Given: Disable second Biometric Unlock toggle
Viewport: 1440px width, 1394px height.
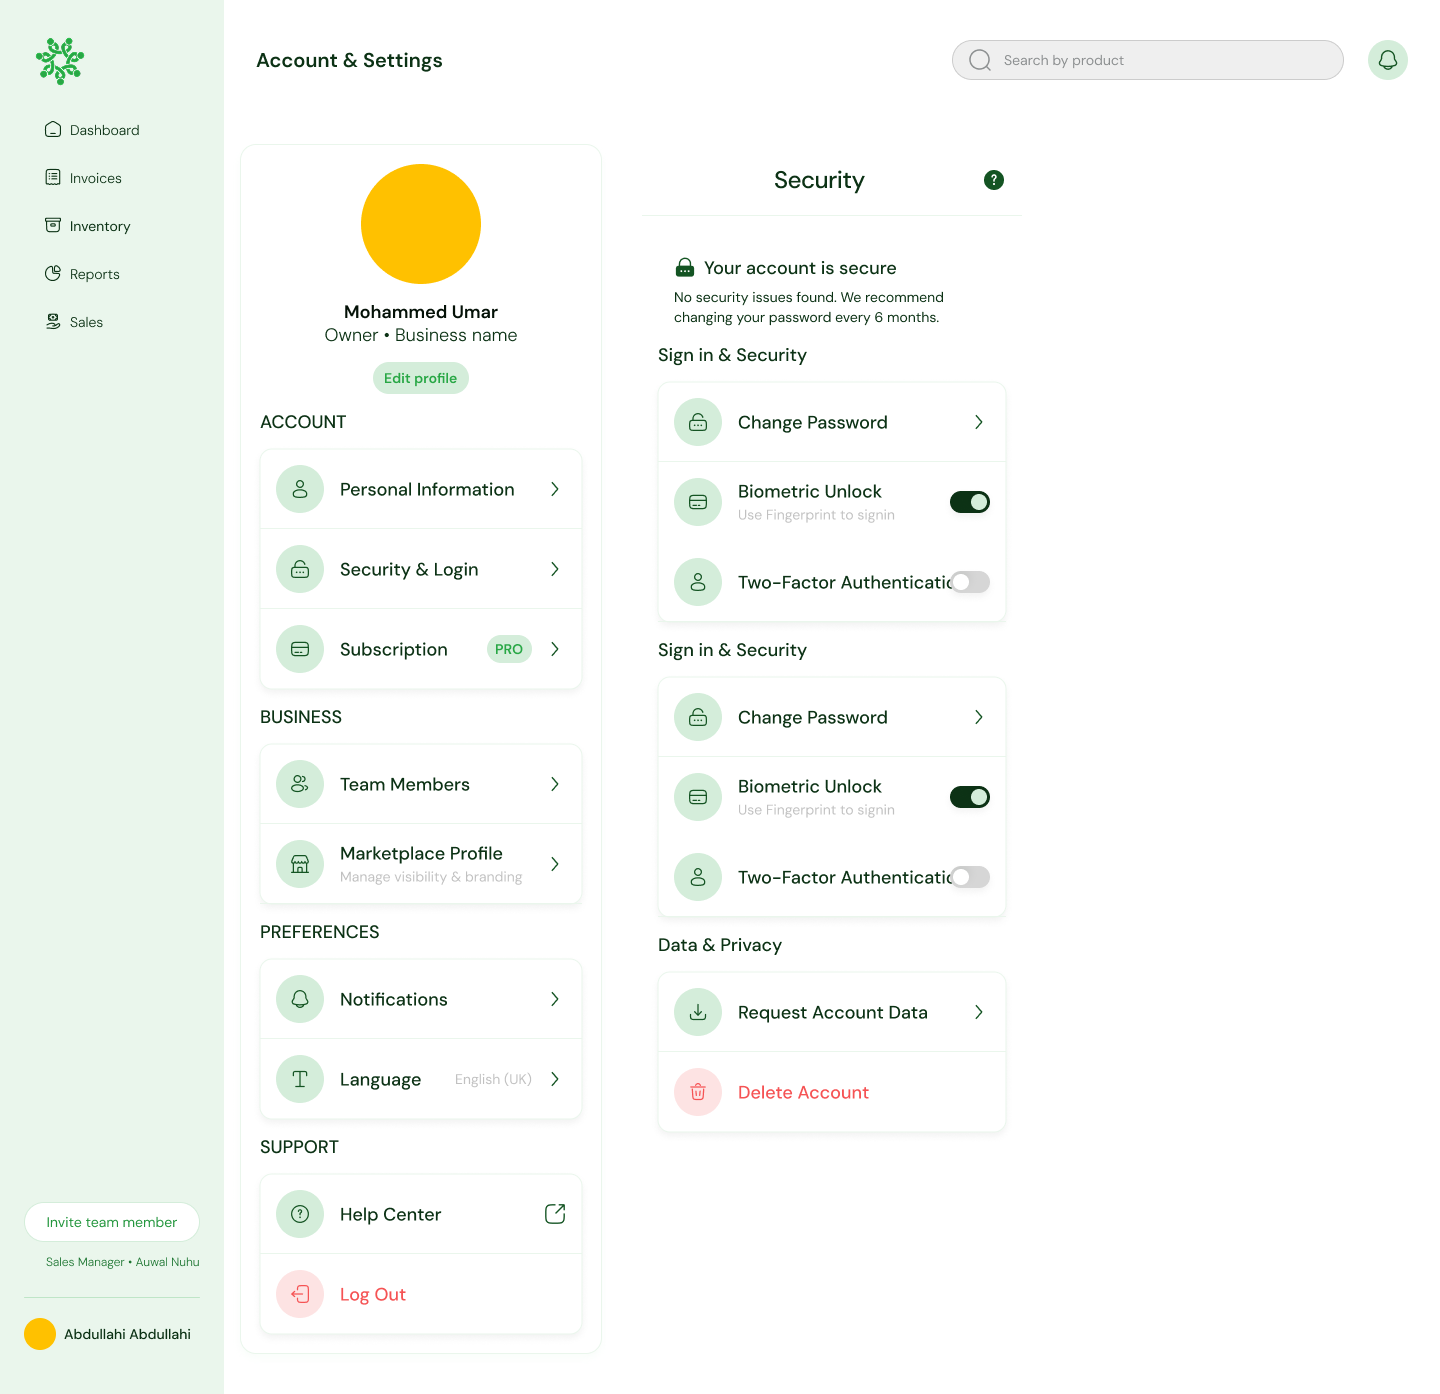Looking at the screenshot, I should (x=970, y=797).
